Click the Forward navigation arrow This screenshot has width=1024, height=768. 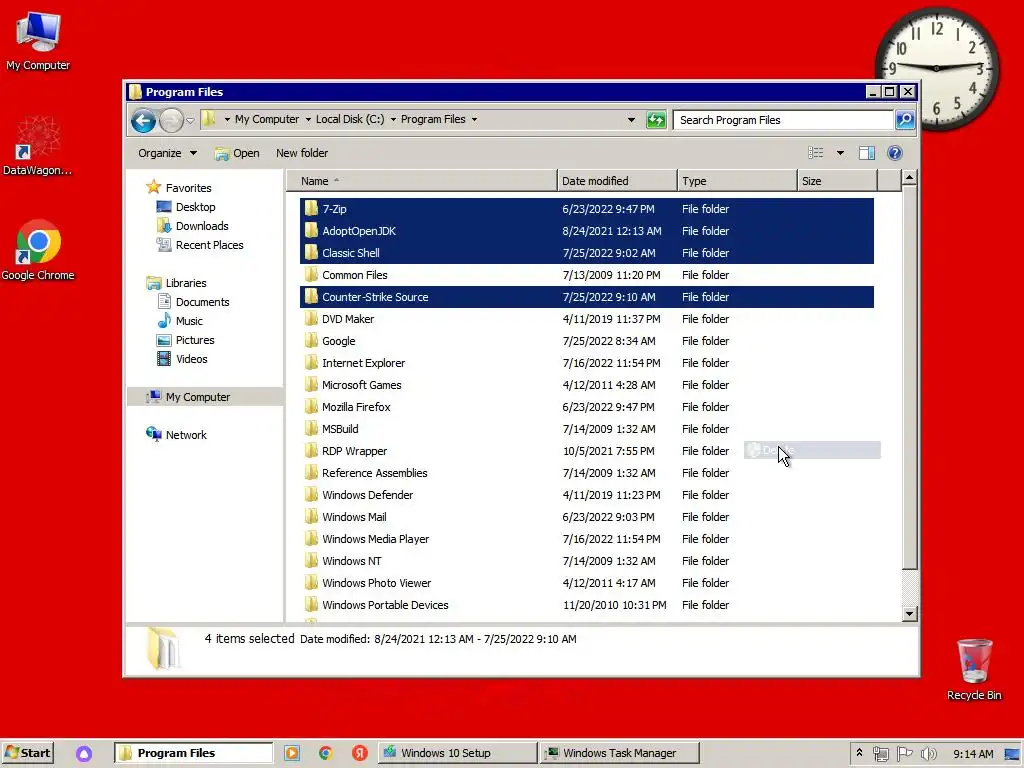coord(171,120)
